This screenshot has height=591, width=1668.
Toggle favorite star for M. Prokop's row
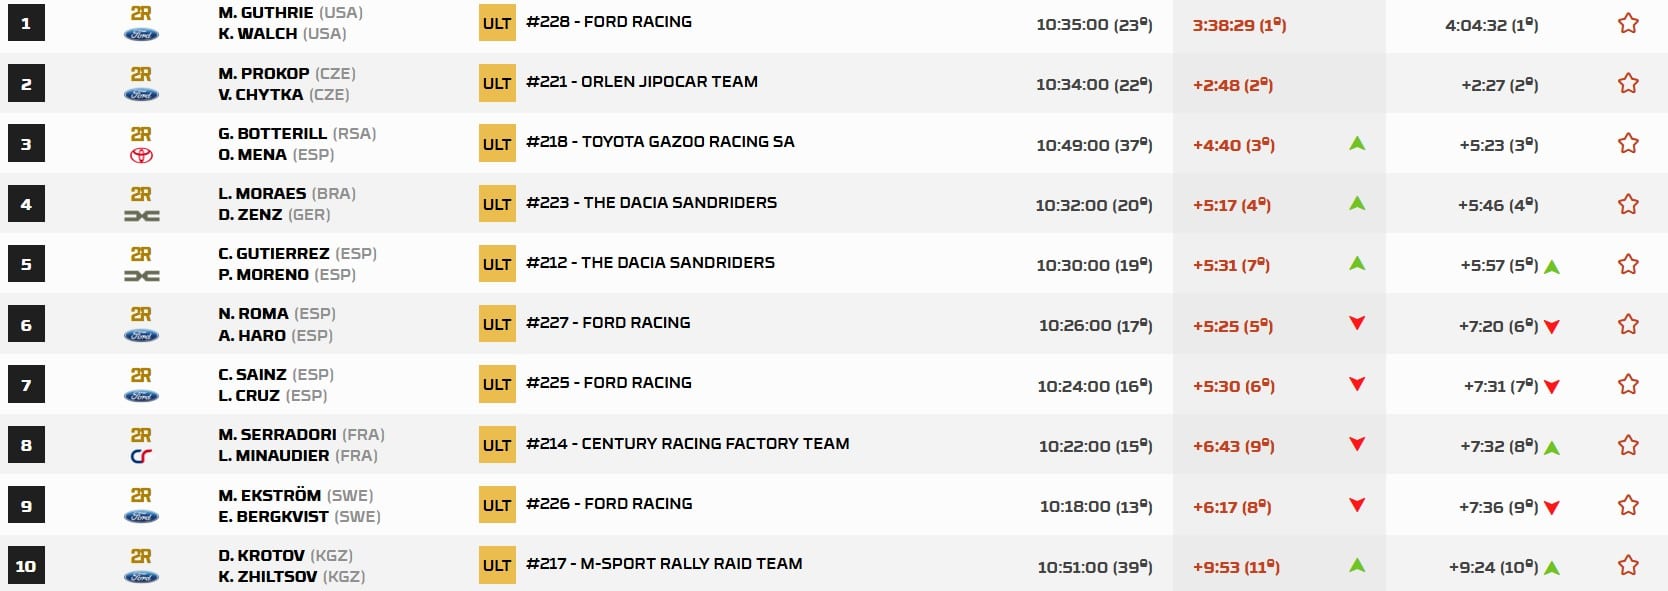tap(1628, 83)
